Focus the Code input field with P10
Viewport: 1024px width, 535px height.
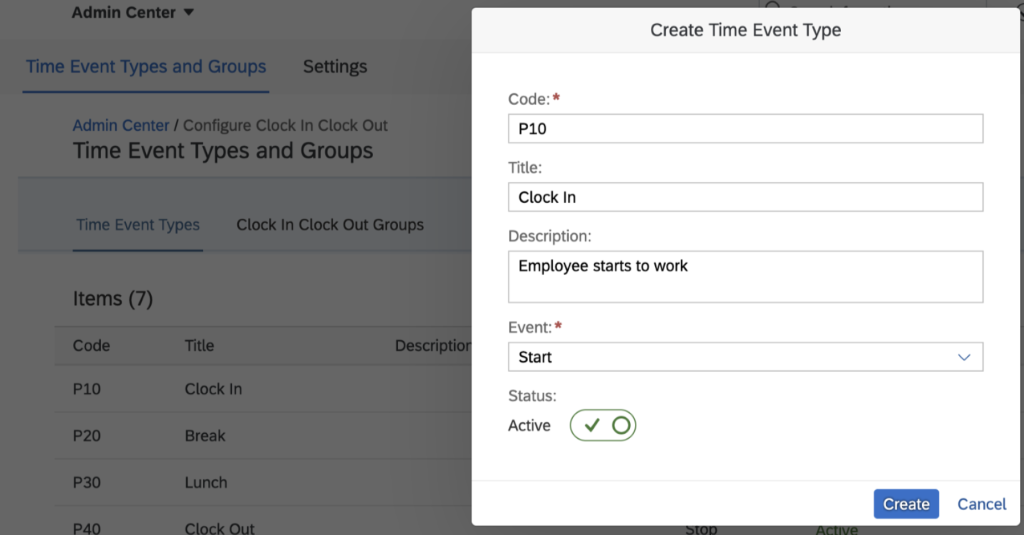click(745, 129)
